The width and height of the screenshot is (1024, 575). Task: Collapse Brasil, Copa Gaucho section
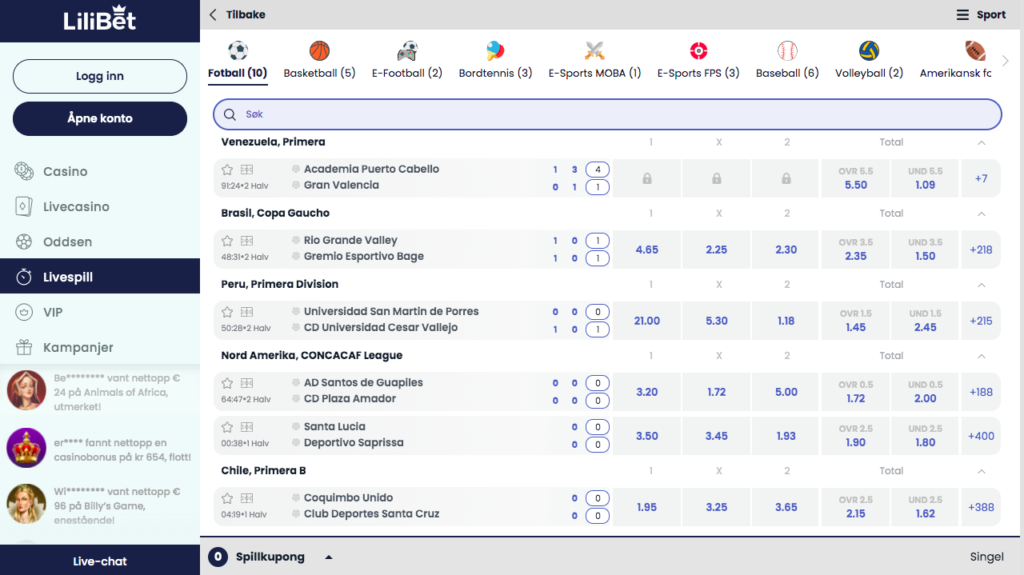(x=981, y=214)
